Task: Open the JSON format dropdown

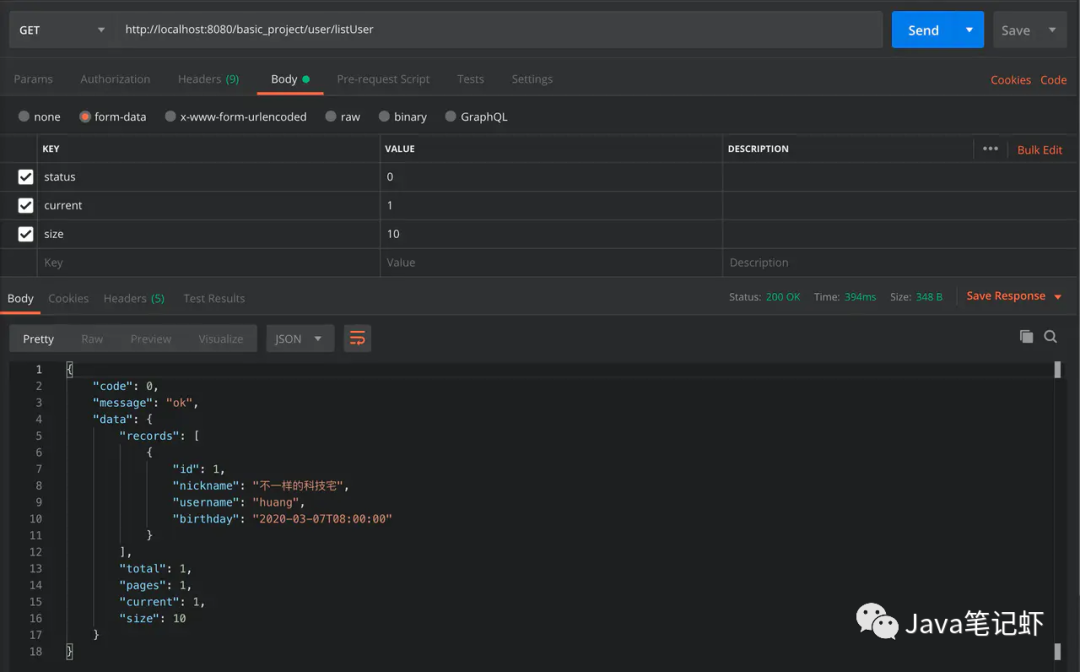Action: (x=299, y=339)
